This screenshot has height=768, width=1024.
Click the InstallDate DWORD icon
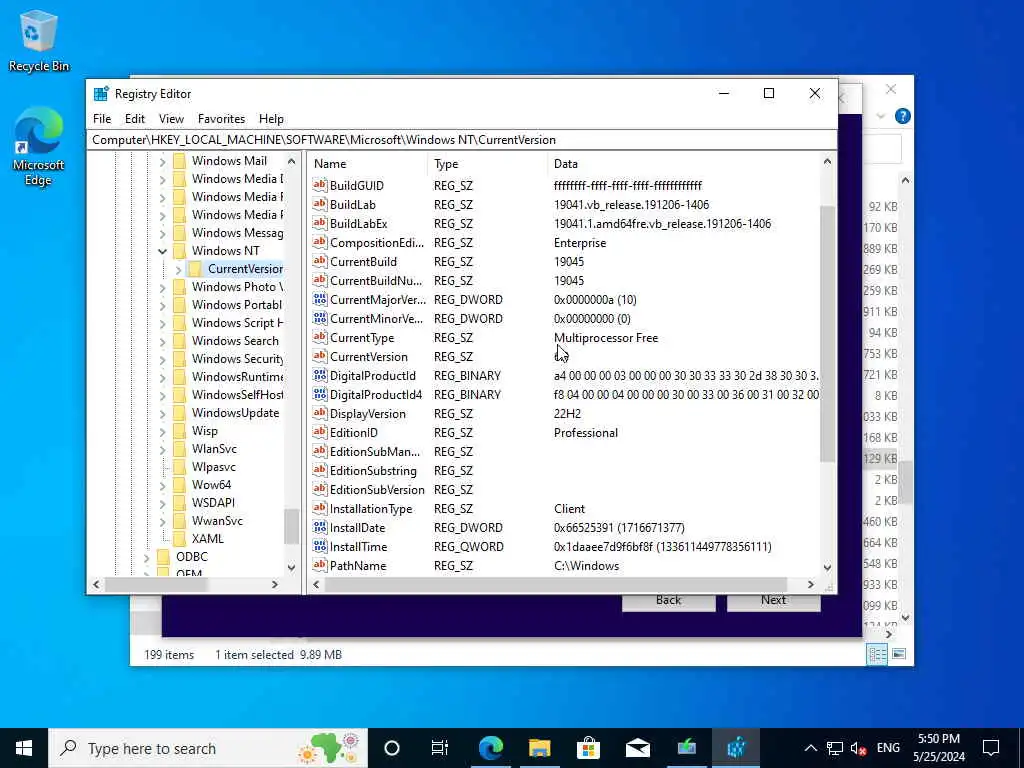319,528
